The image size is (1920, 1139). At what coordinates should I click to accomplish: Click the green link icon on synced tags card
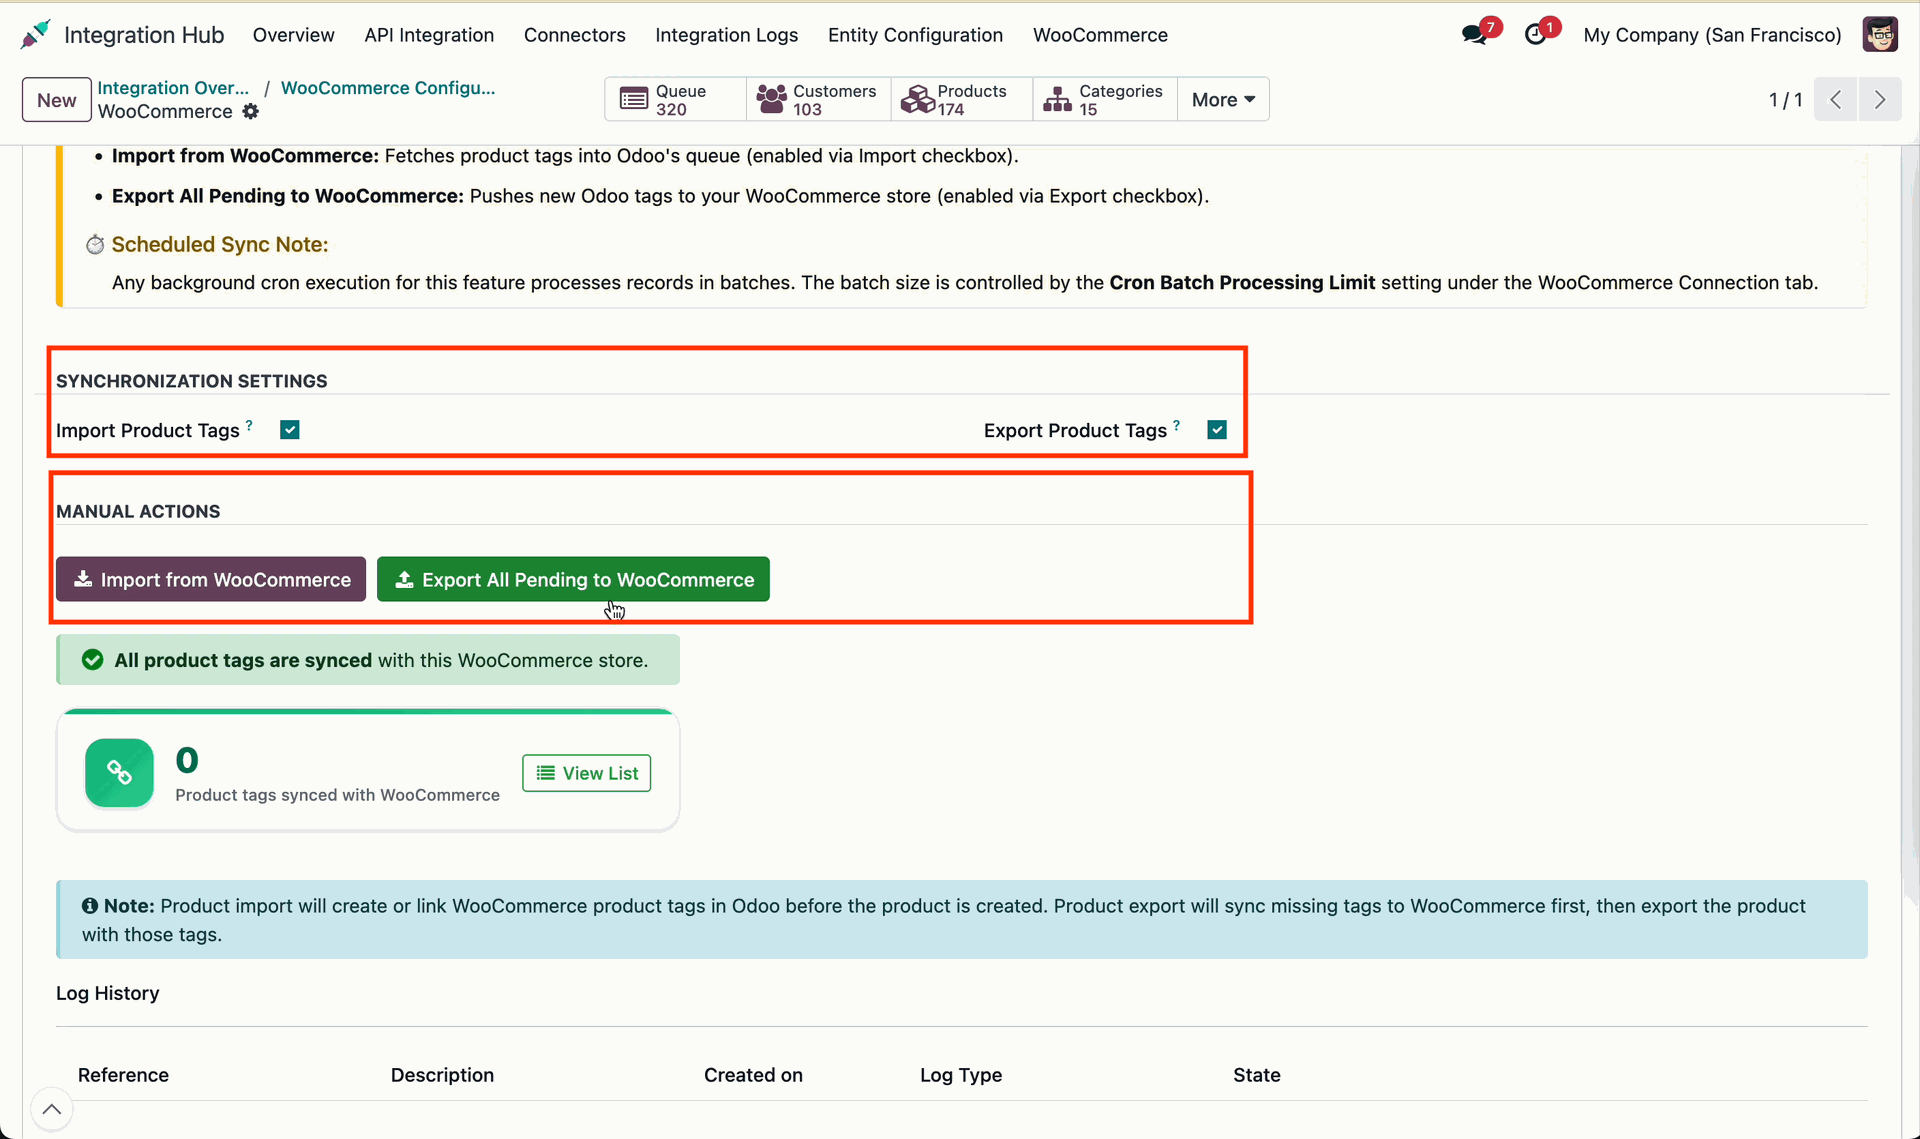click(x=120, y=773)
